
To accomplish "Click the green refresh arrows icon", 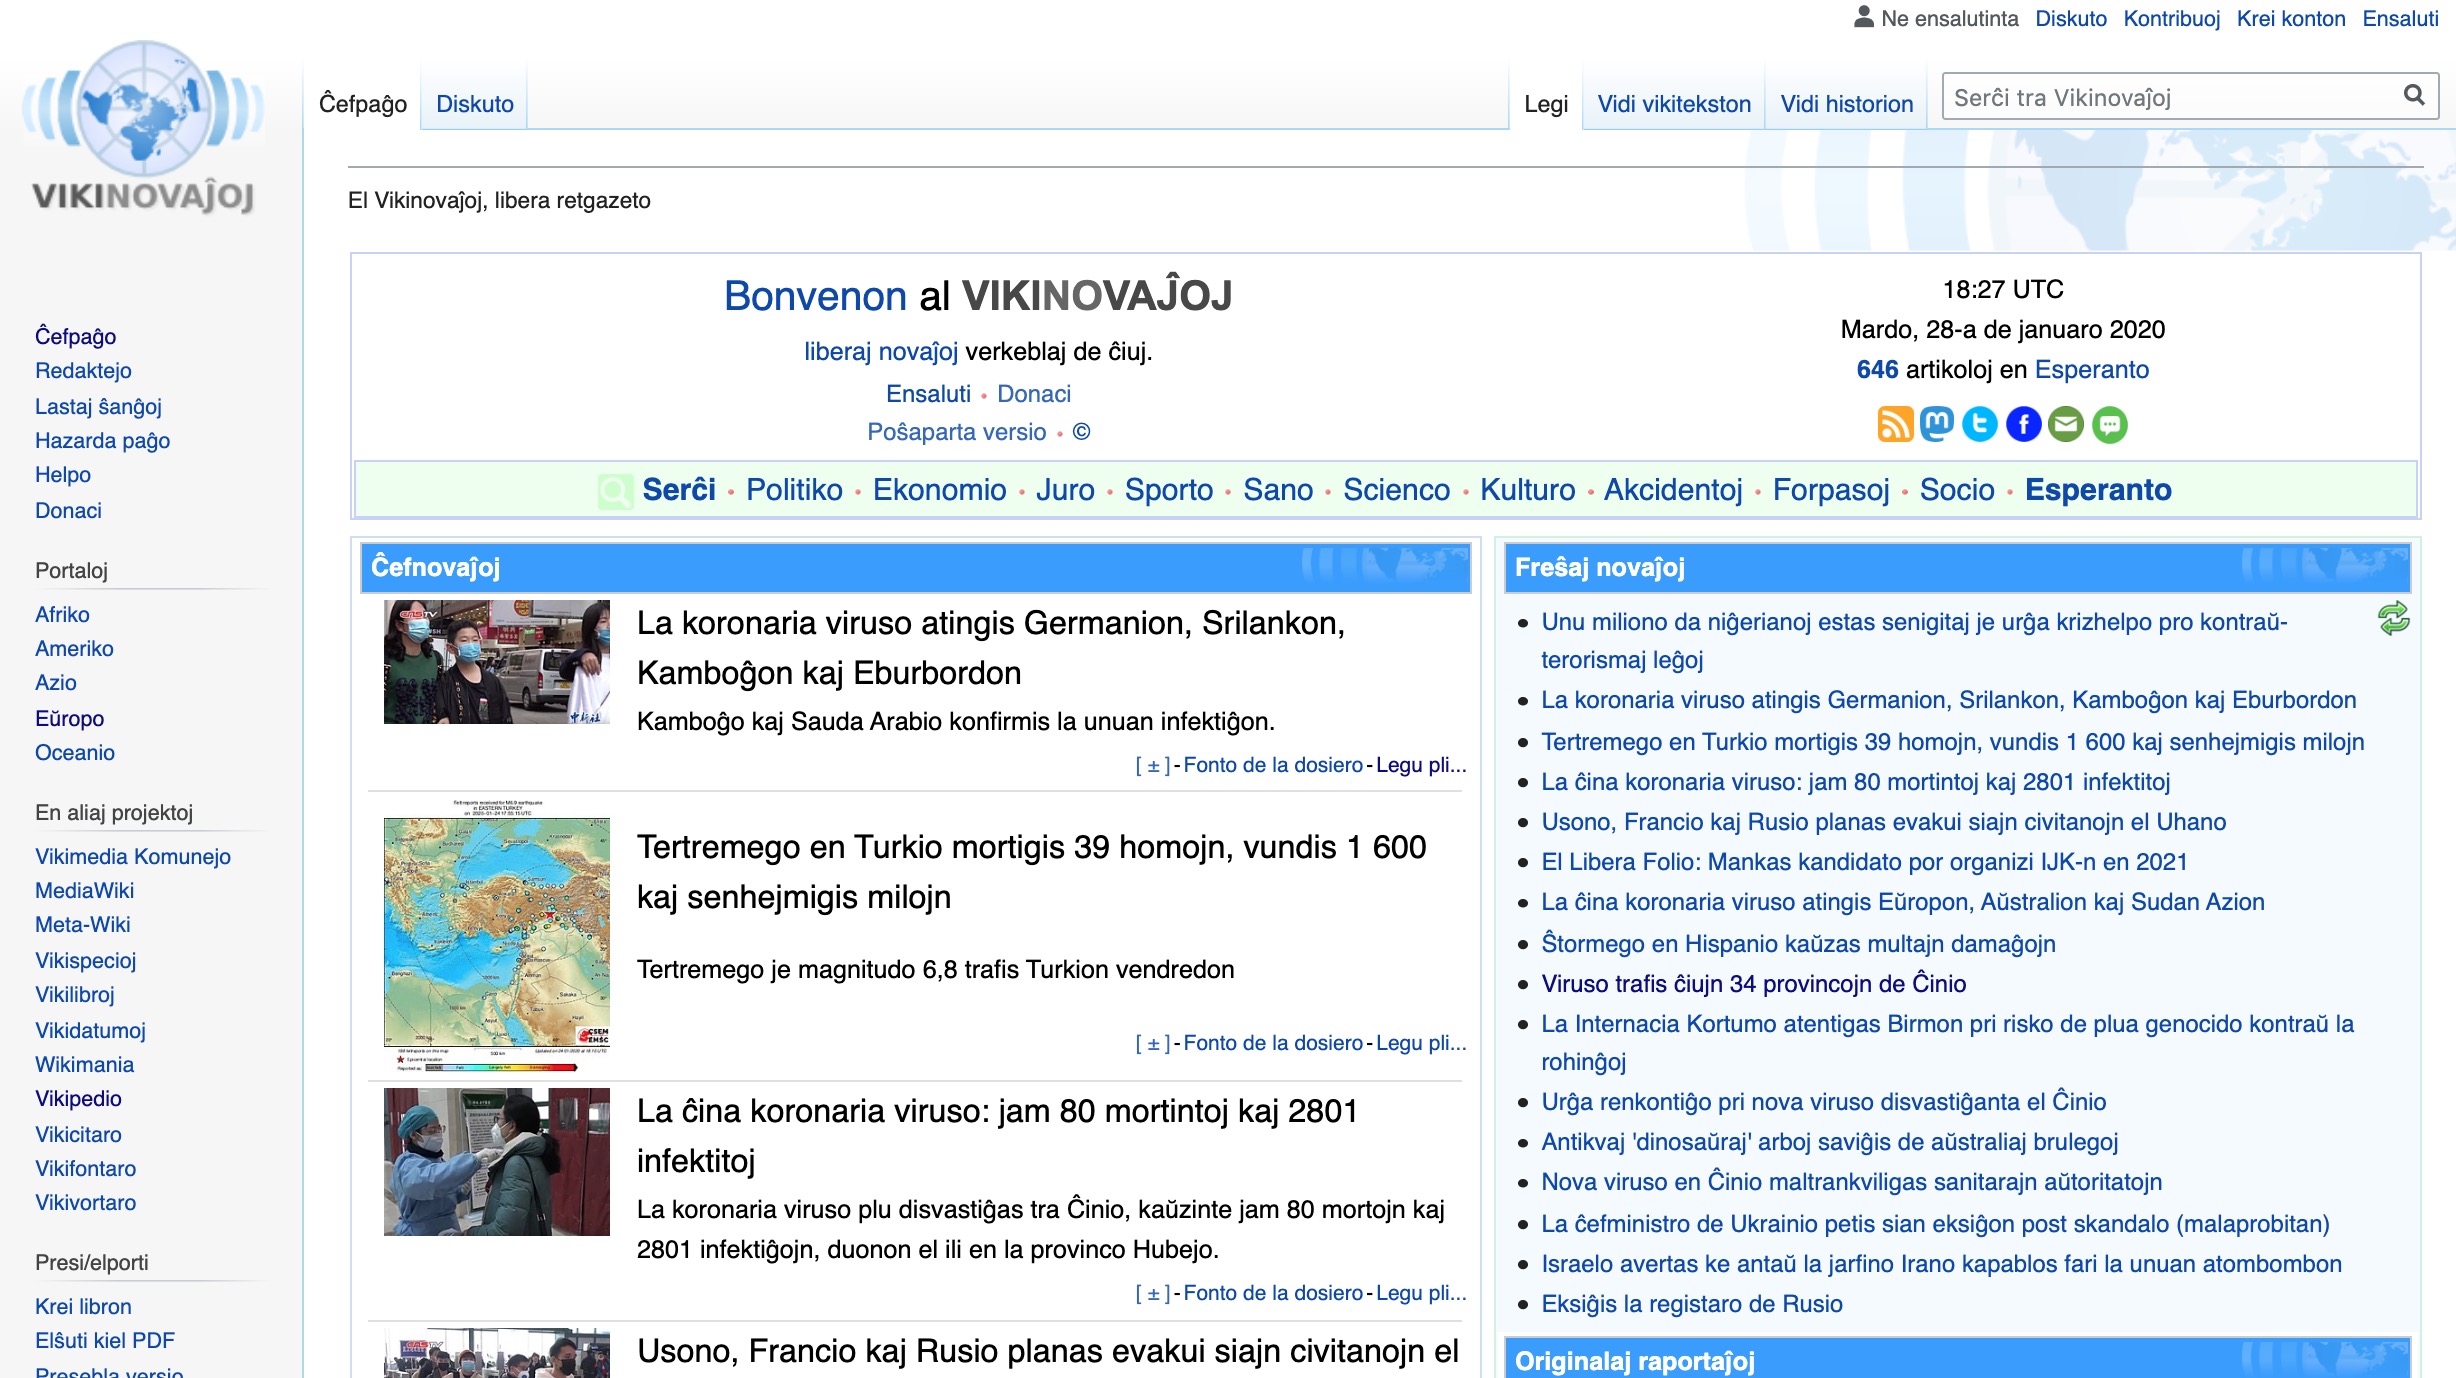I will click(2394, 619).
